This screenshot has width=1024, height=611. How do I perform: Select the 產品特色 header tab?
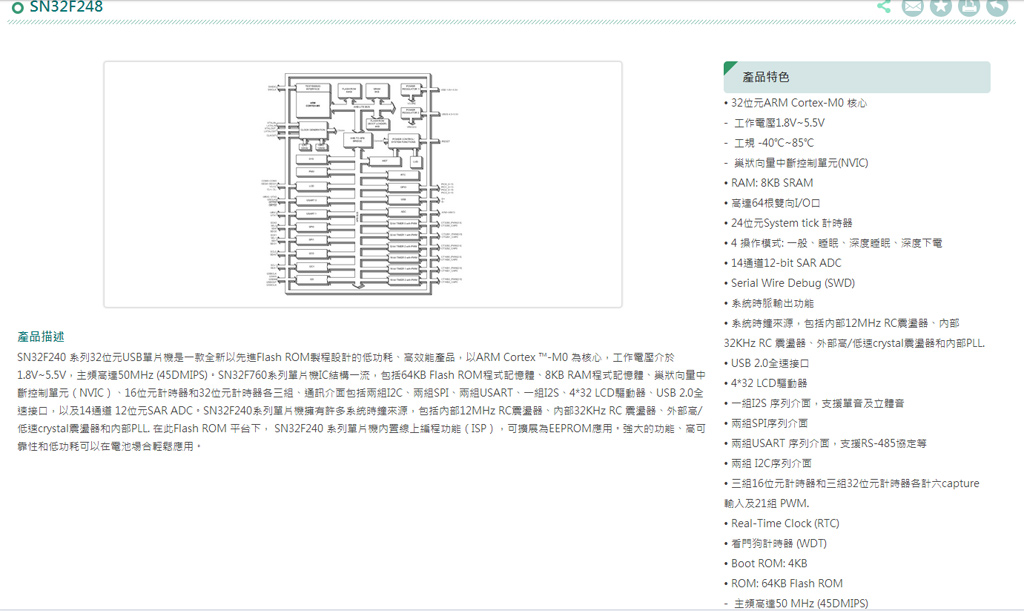point(857,77)
